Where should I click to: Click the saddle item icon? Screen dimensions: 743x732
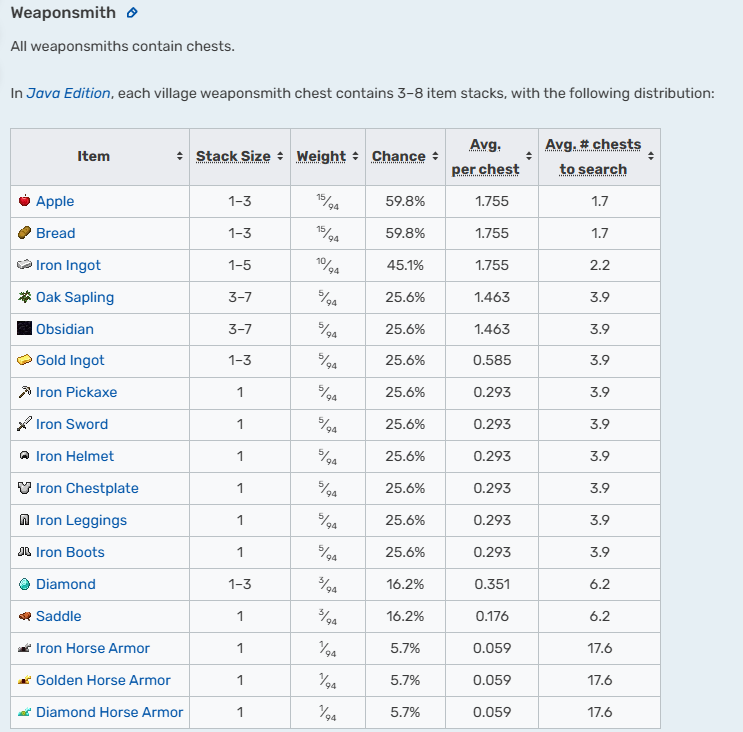coord(25,616)
